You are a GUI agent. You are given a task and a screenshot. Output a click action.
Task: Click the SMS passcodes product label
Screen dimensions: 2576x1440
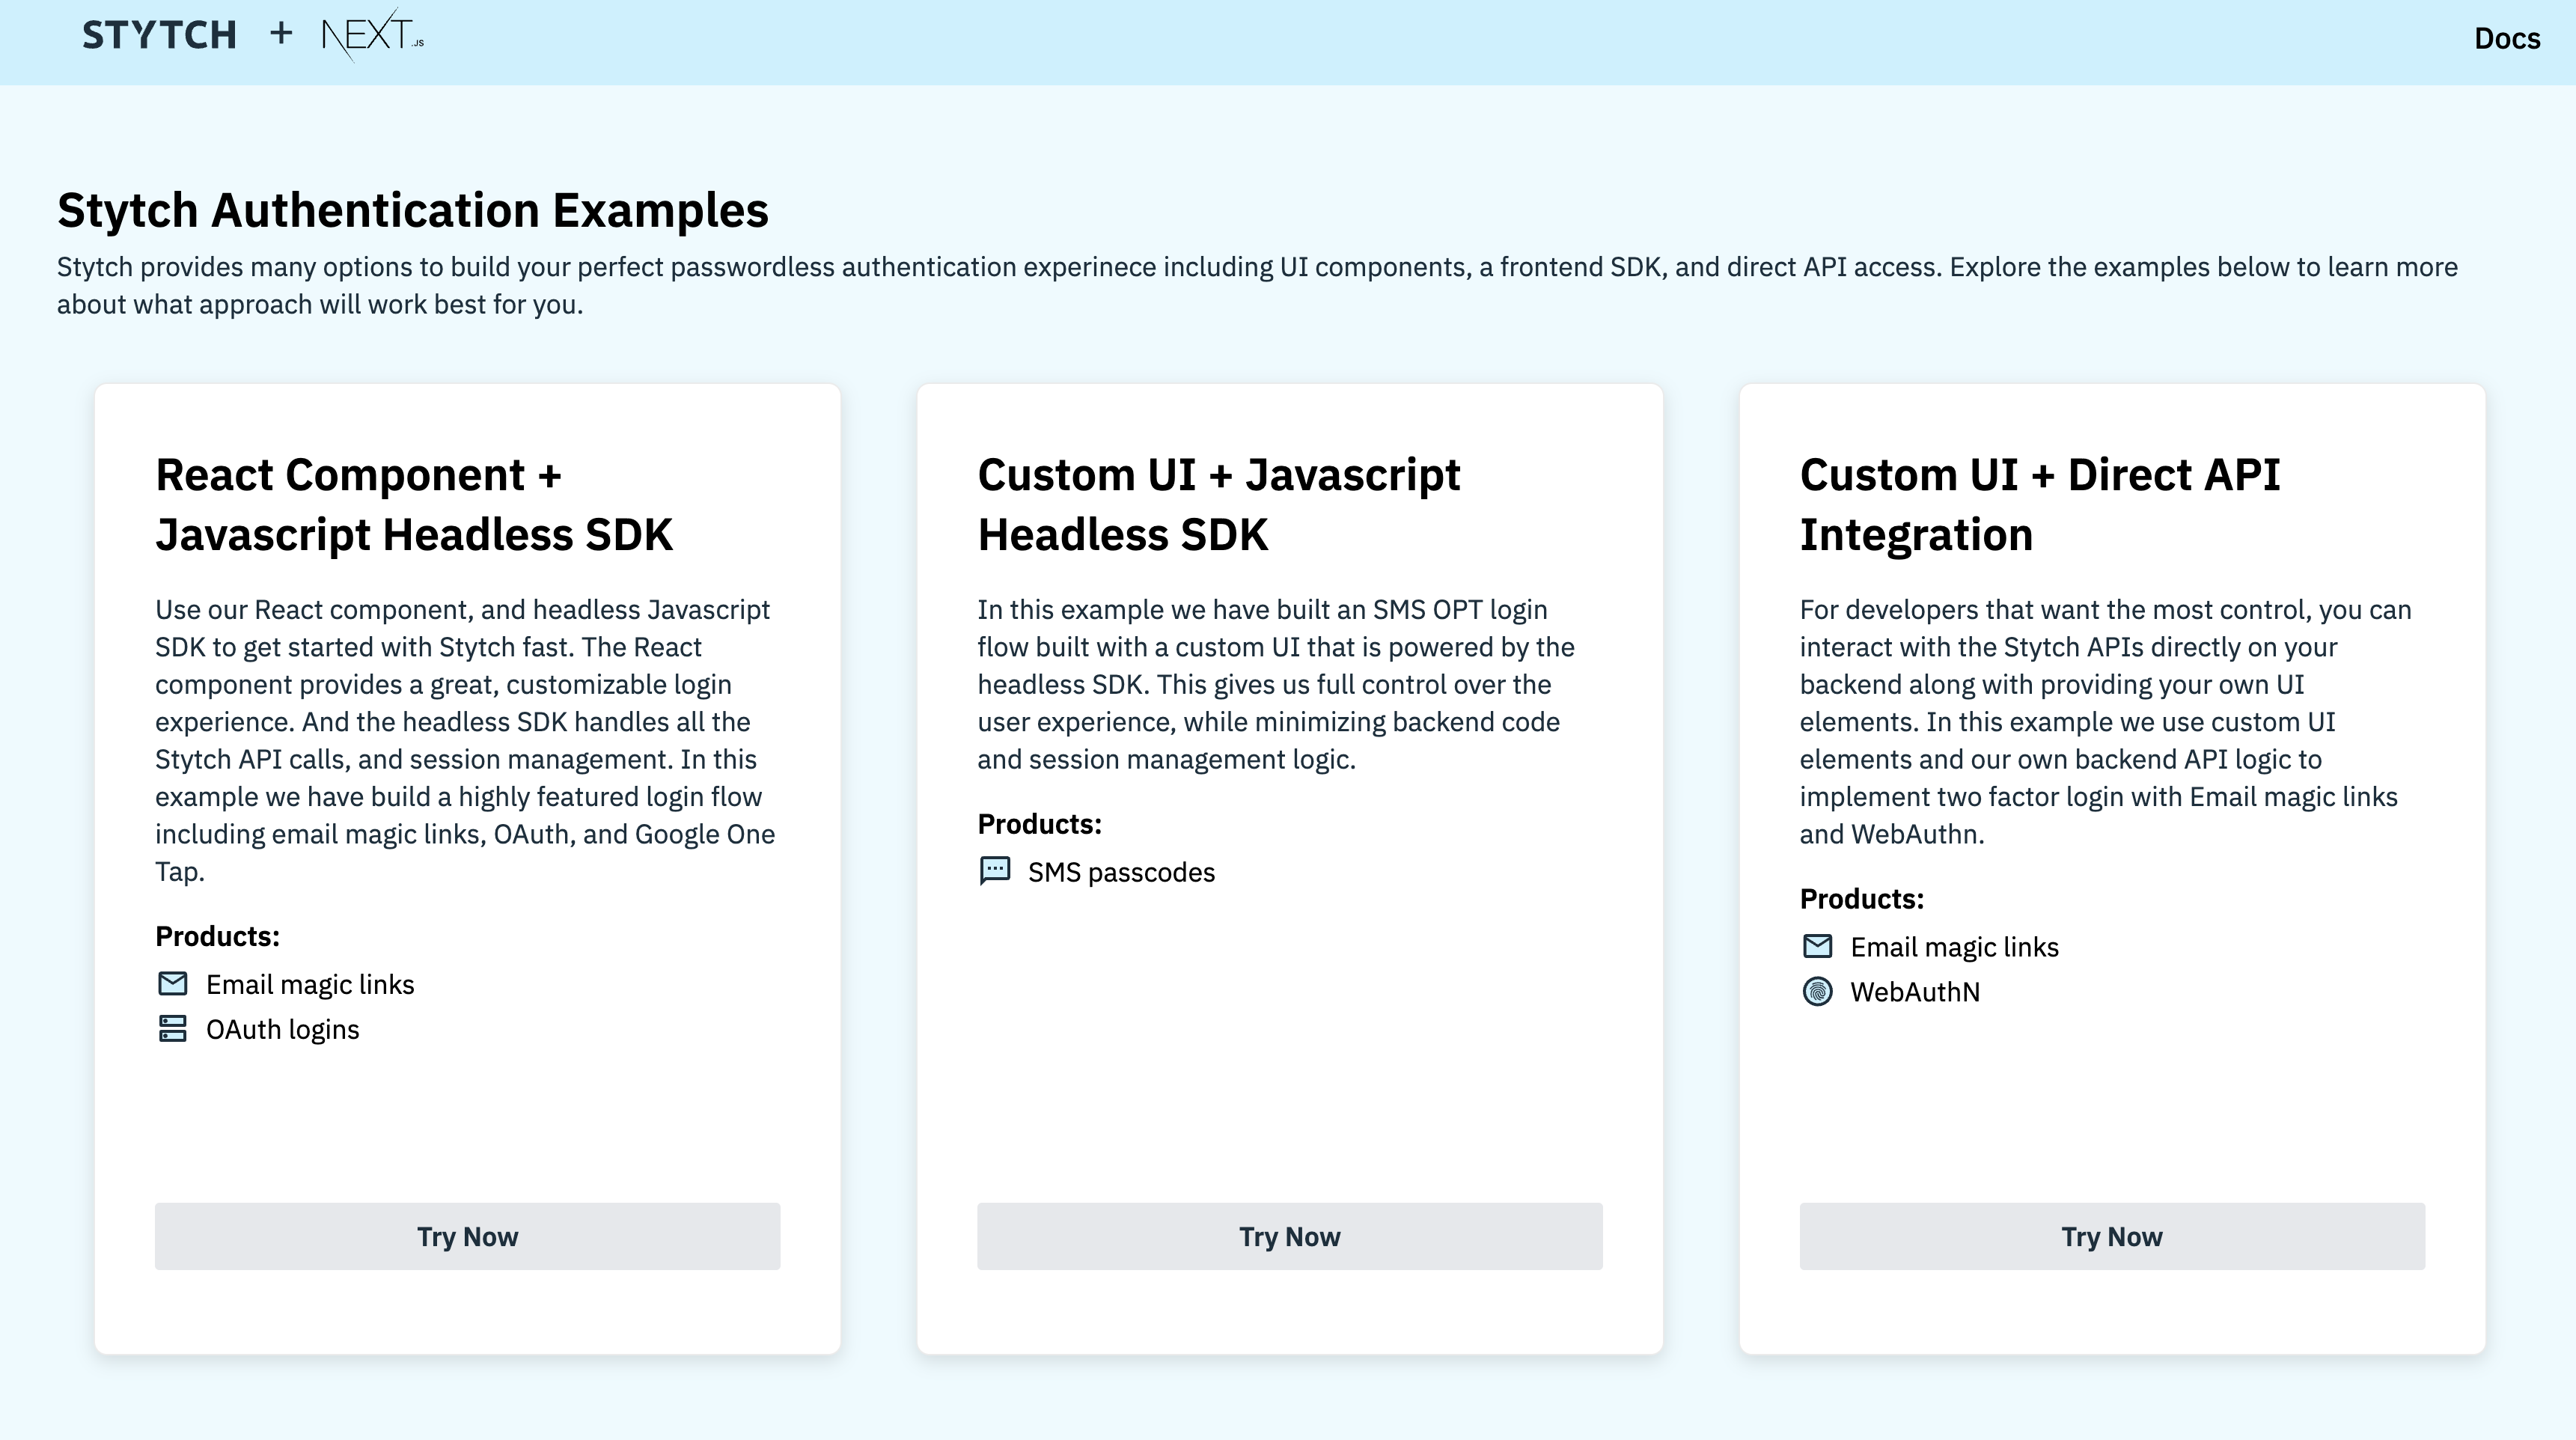tap(1121, 872)
